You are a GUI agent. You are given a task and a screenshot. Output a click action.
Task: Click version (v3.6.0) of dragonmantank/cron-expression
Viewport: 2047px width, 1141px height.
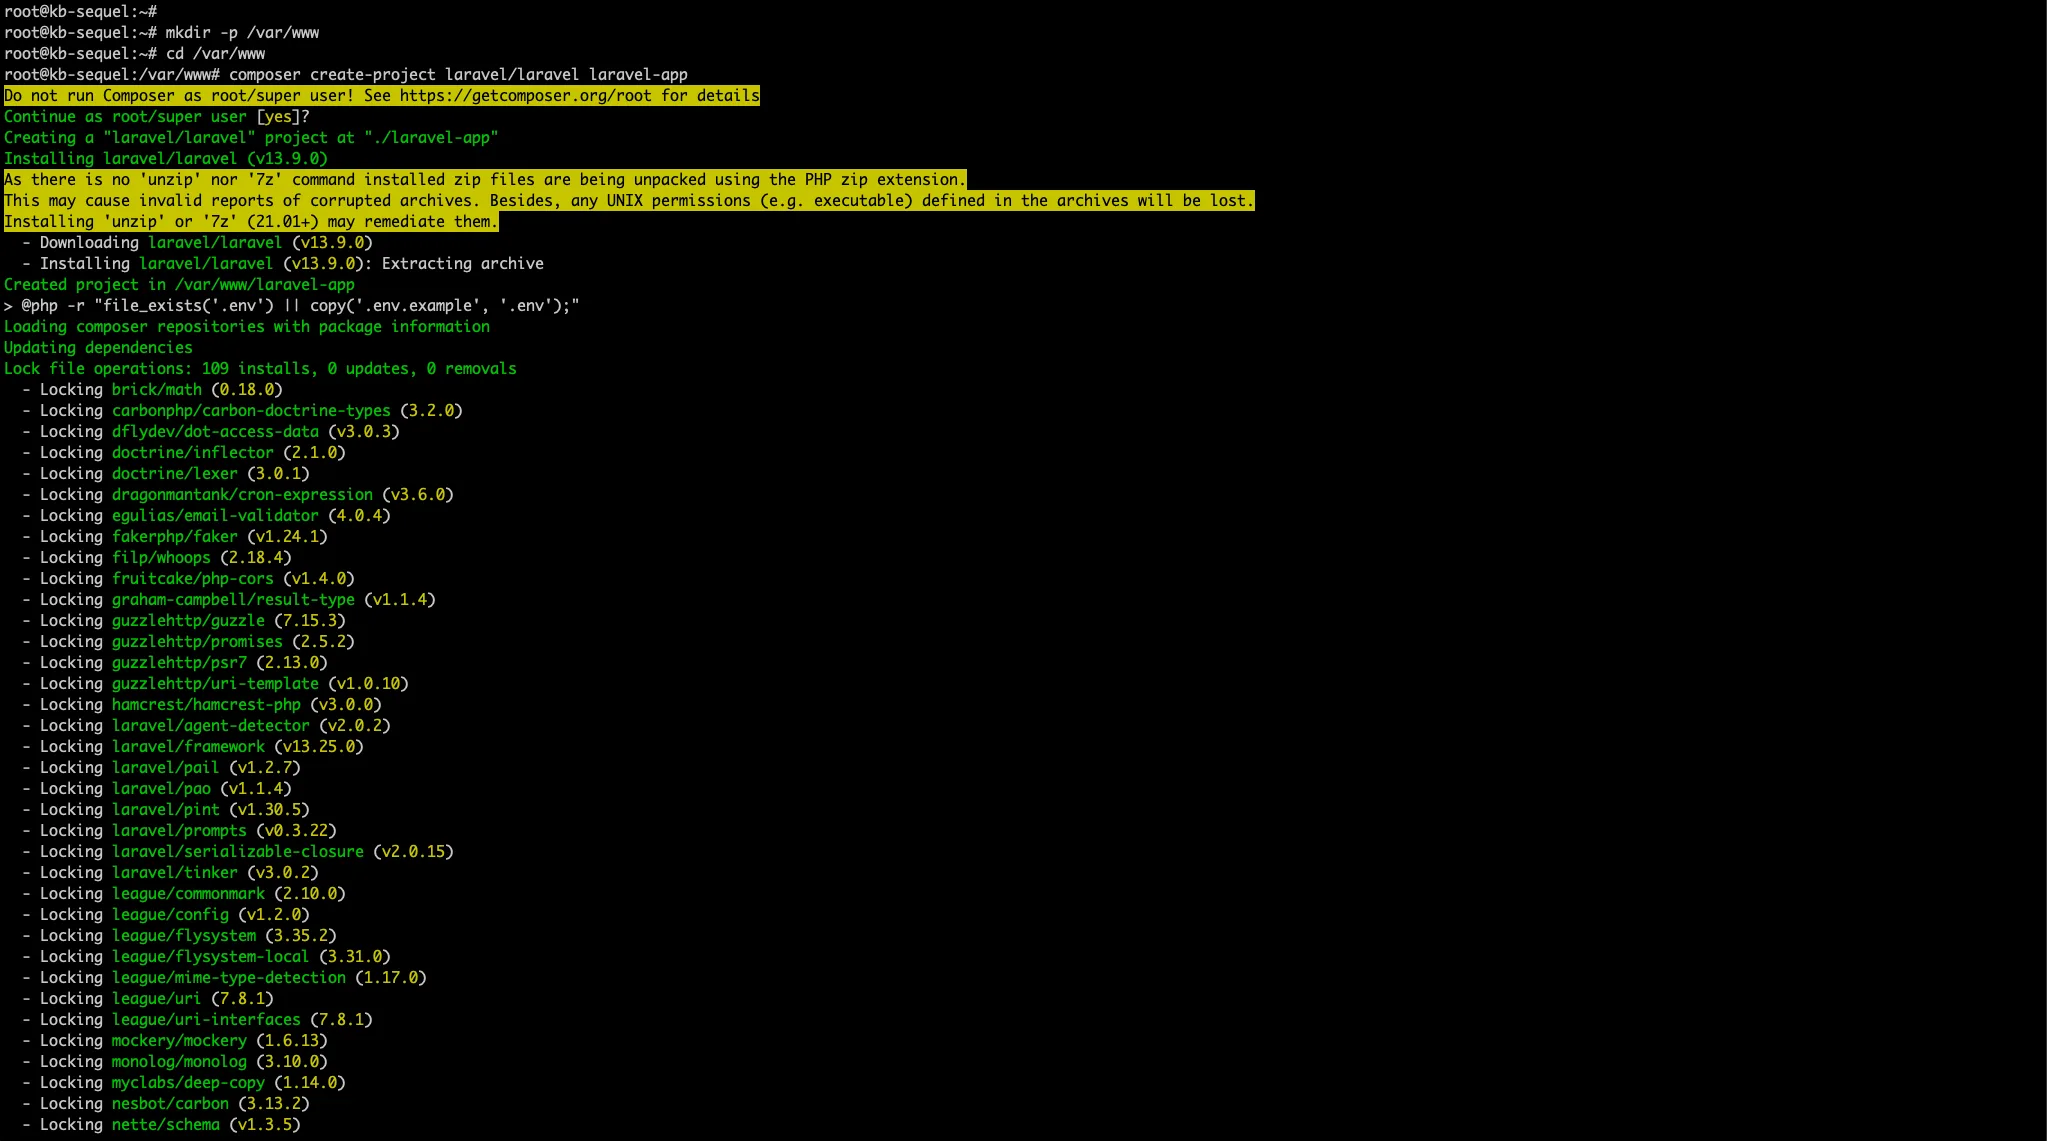418,495
